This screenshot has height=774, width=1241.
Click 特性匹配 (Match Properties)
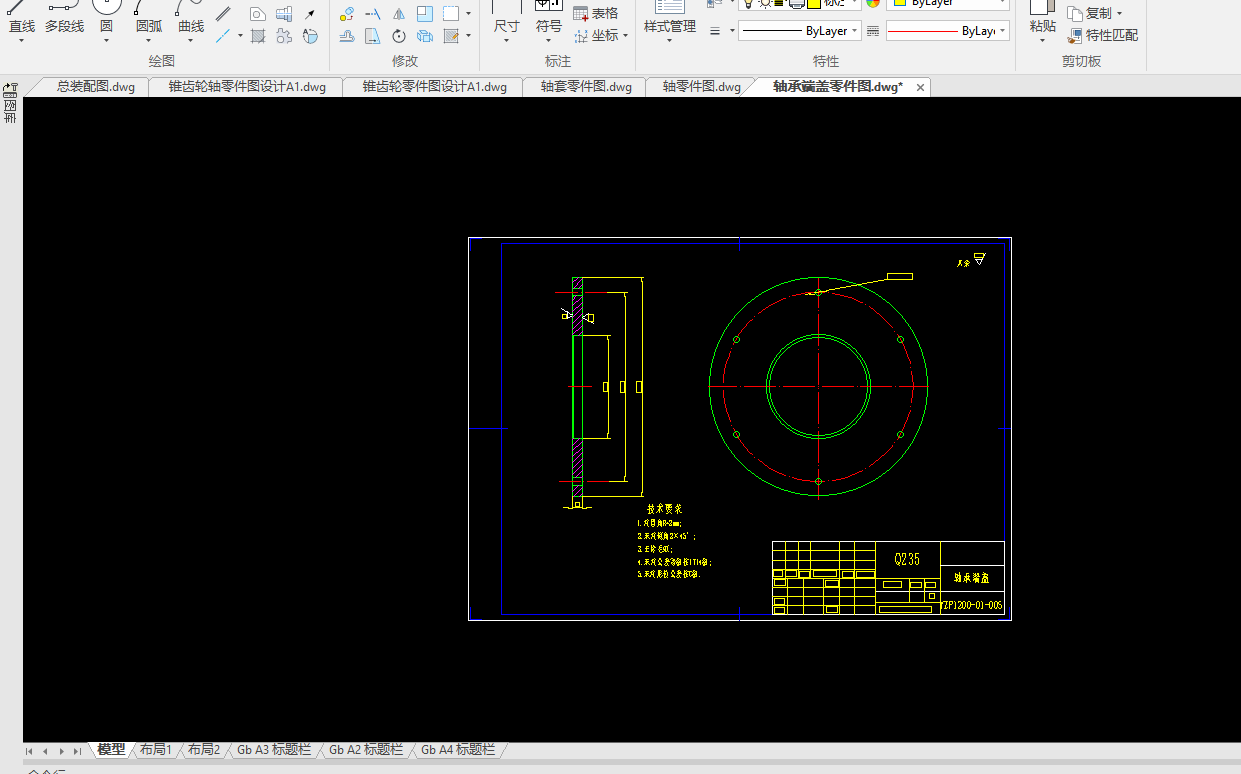pyautogui.click(x=1103, y=35)
